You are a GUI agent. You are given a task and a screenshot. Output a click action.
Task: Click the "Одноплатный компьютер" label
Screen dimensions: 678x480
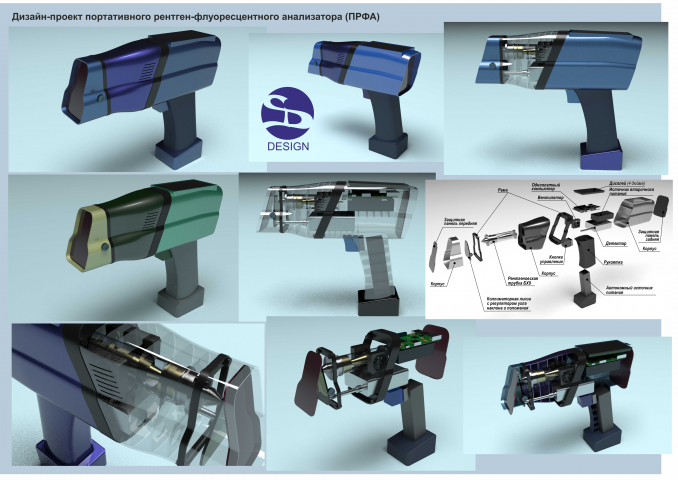pyautogui.click(x=546, y=187)
